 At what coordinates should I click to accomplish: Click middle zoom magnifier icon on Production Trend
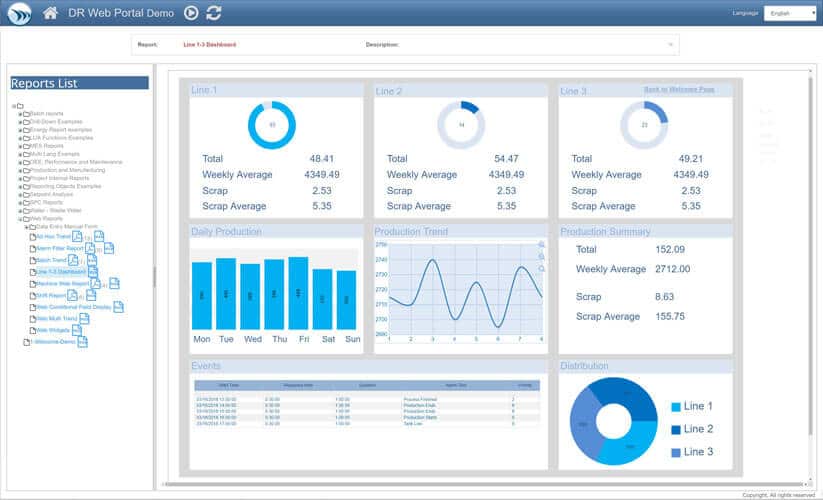tap(541, 257)
